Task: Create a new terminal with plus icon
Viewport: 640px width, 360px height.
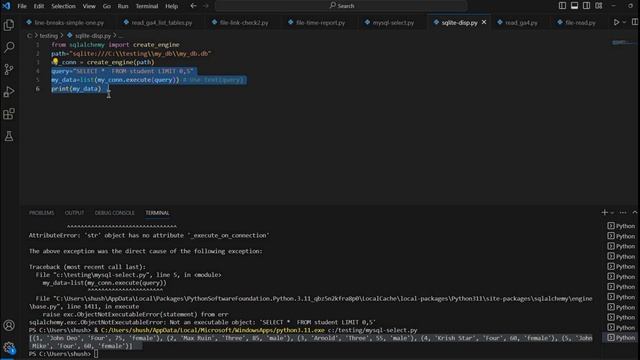Action: click(604, 212)
